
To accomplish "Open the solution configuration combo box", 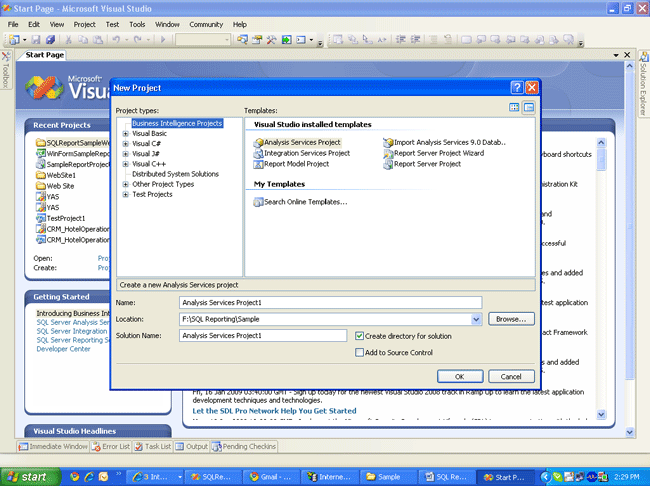I will (203, 39).
